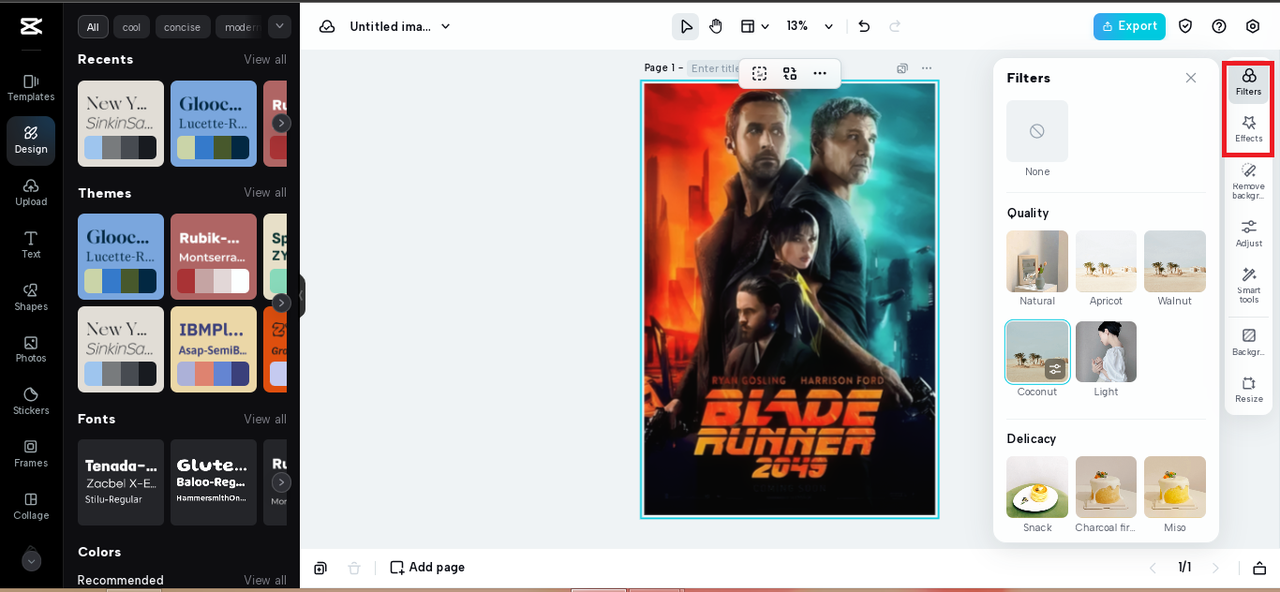
Task: Open the Upload panel
Action: pyautogui.click(x=31, y=192)
